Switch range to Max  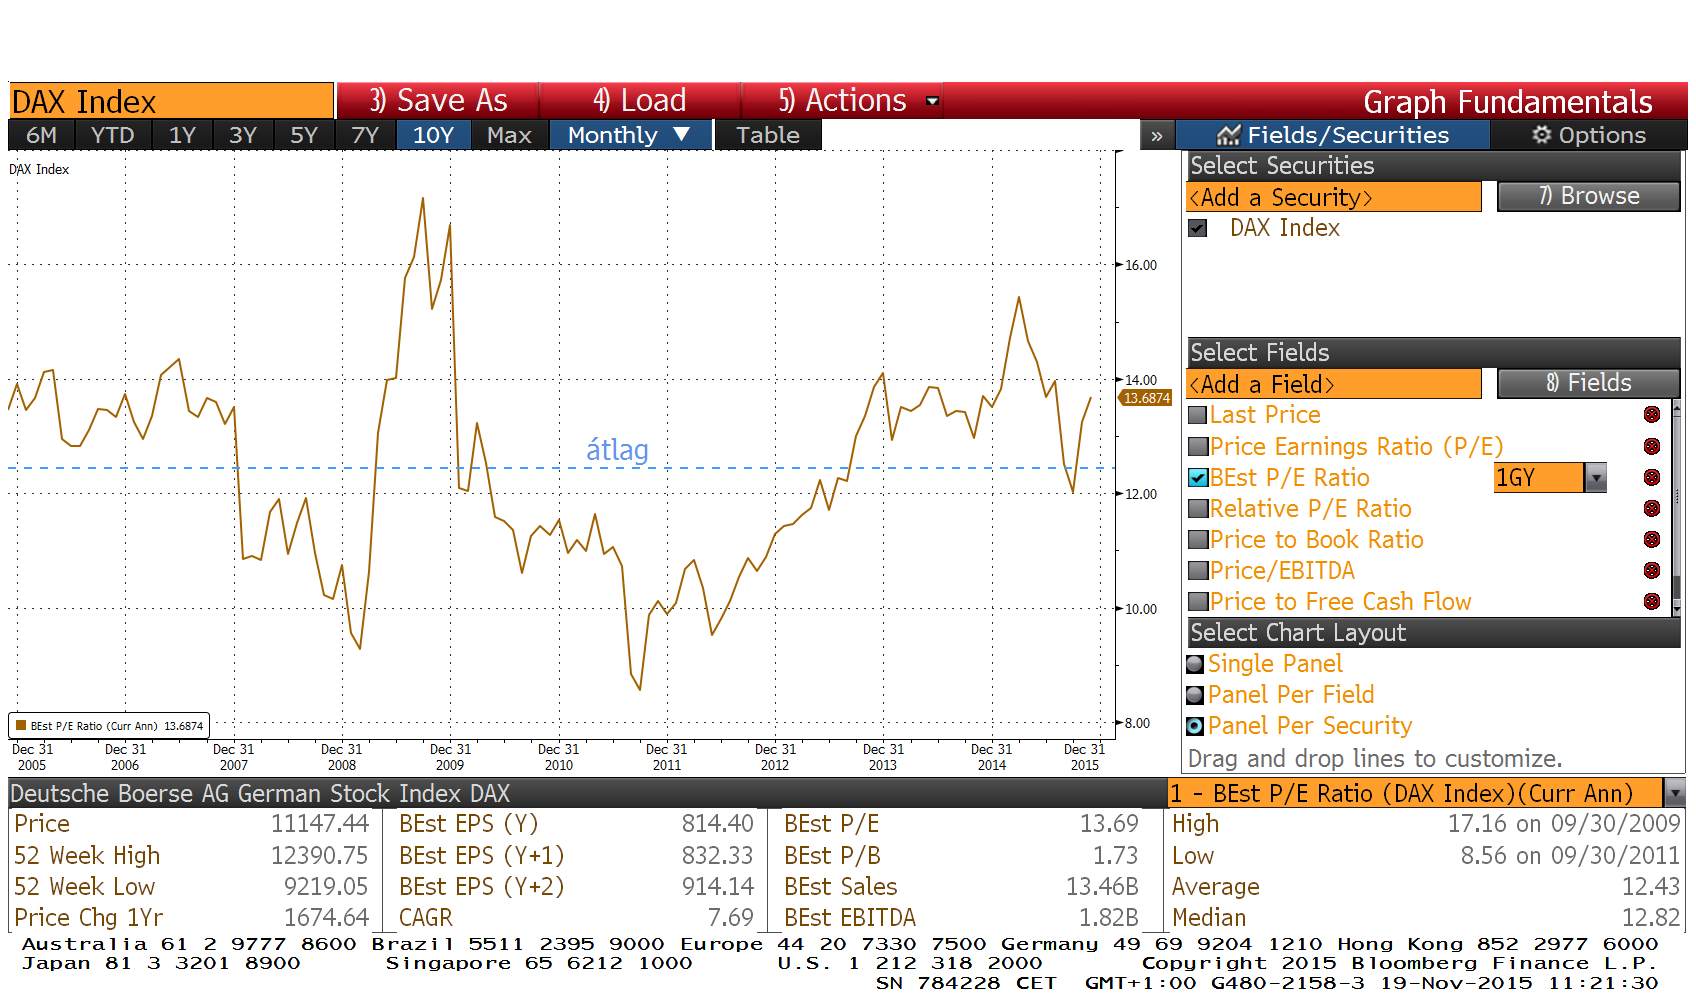tap(509, 135)
